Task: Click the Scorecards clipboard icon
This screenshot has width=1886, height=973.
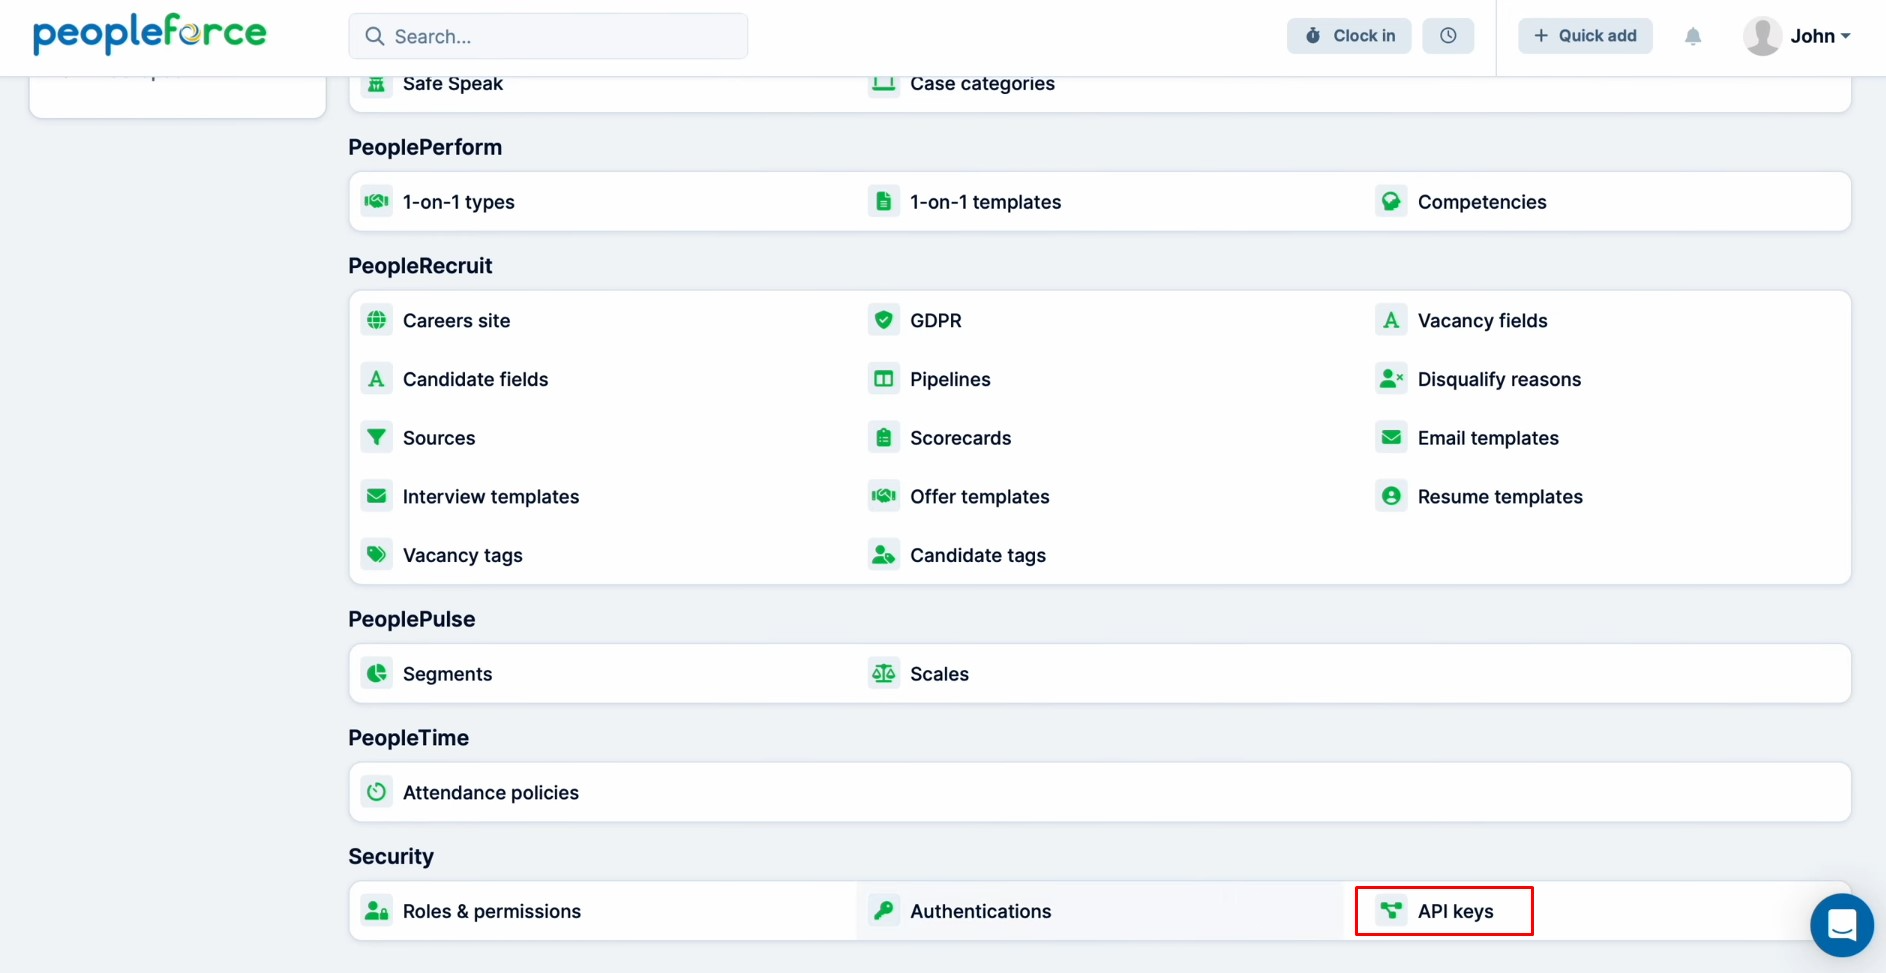Action: pyautogui.click(x=883, y=437)
